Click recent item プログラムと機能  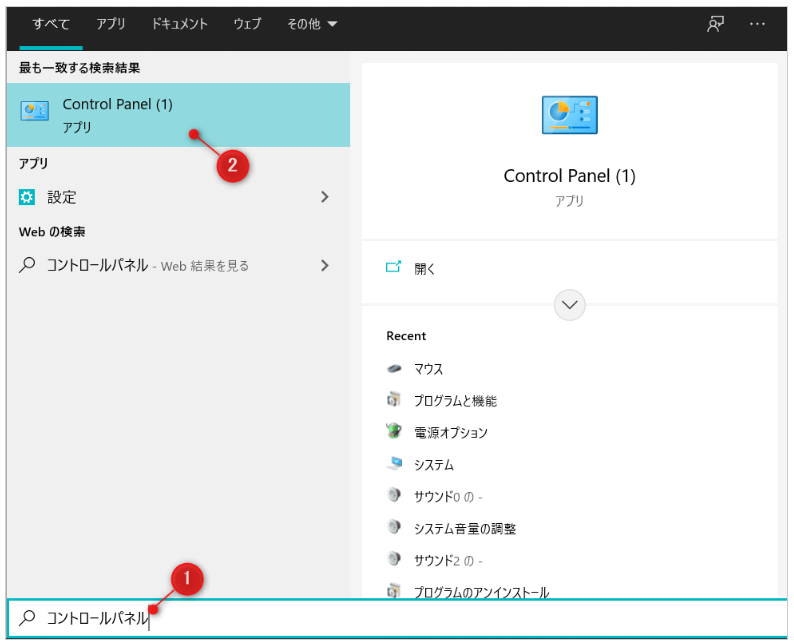(x=455, y=401)
